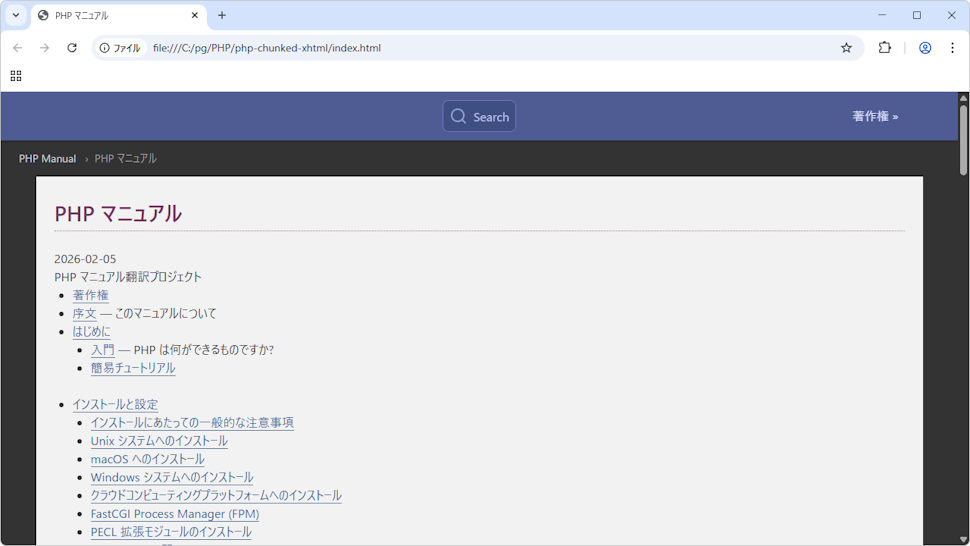This screenshot has width=970, height=546.
Task: Click PHP Manual breadcrumb link
Action: click(x=48, y=159)
